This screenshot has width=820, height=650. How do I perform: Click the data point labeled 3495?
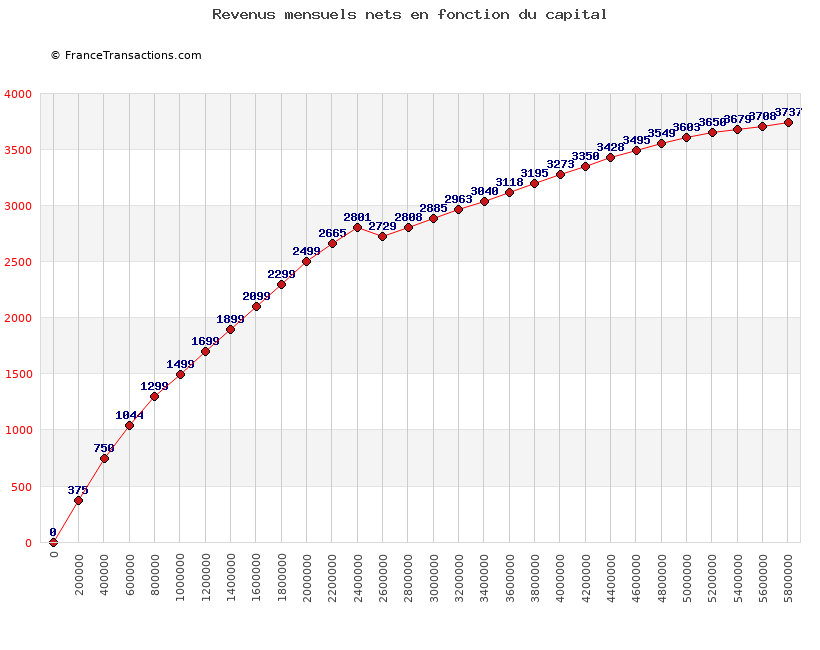[636, 151]
